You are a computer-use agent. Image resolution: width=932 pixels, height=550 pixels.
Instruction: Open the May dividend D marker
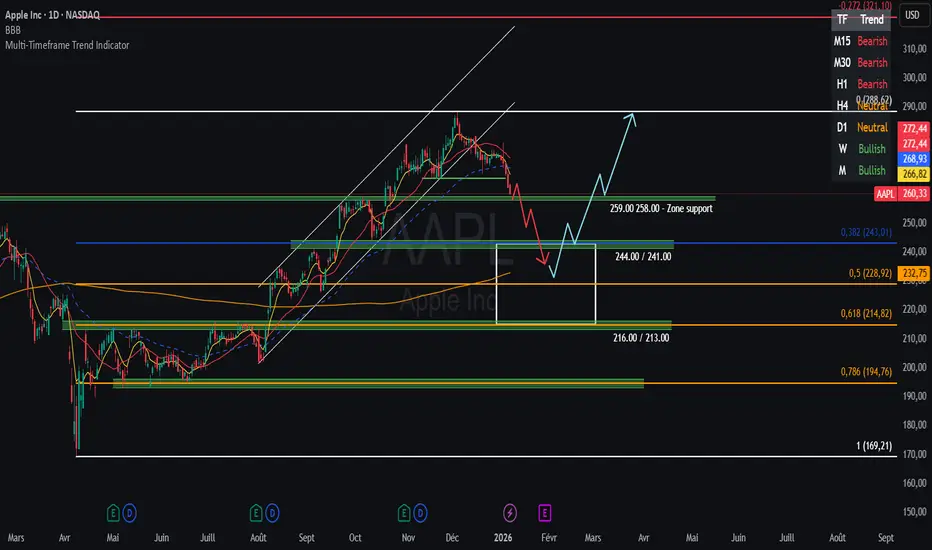[x=129, y=513]
